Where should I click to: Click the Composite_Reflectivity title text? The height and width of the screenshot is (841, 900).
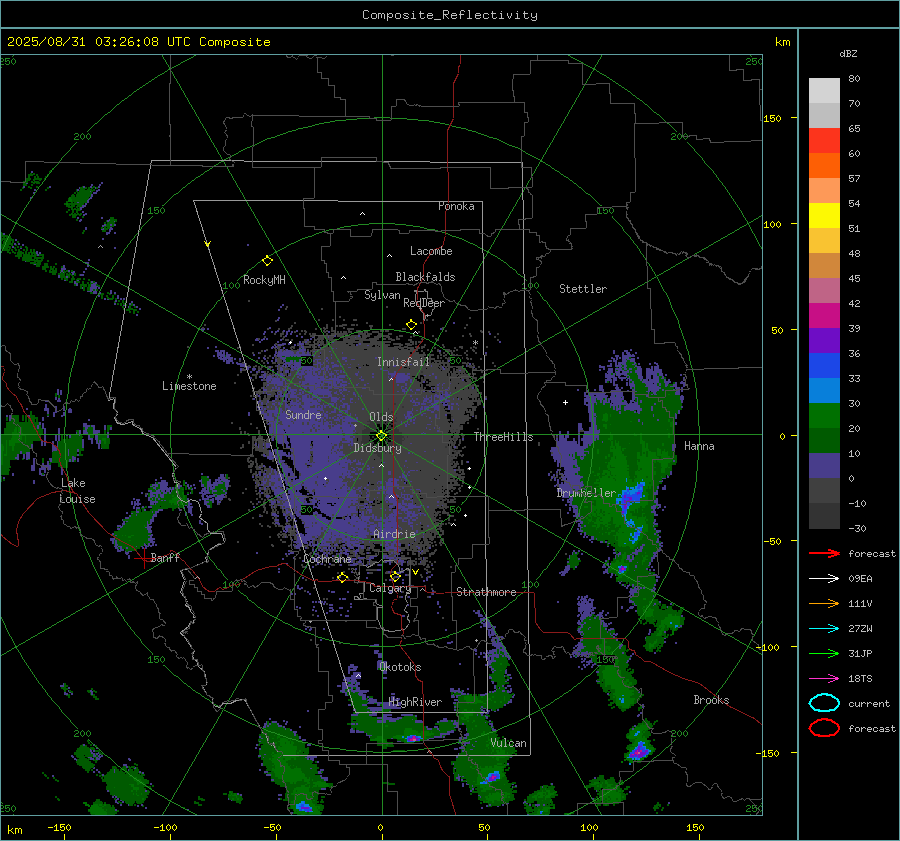449,15
